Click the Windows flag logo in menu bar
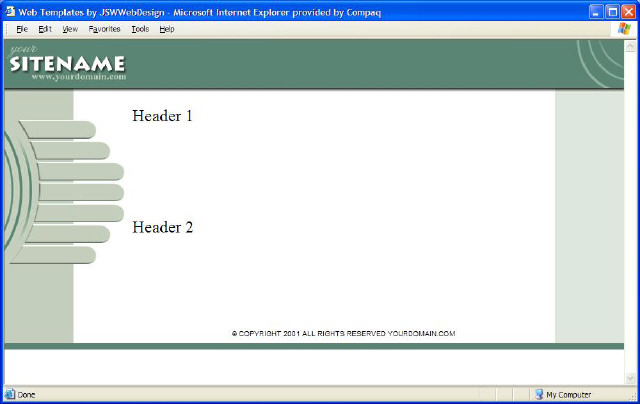This screenshot has width=640, height=404. (625, 29)
